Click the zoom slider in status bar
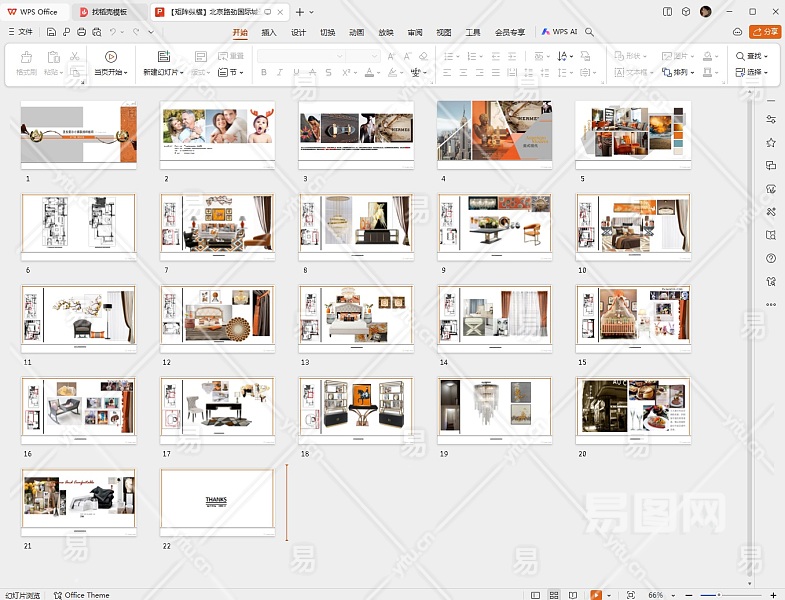This screenshot has width=785, height=600. click(718, 595)
